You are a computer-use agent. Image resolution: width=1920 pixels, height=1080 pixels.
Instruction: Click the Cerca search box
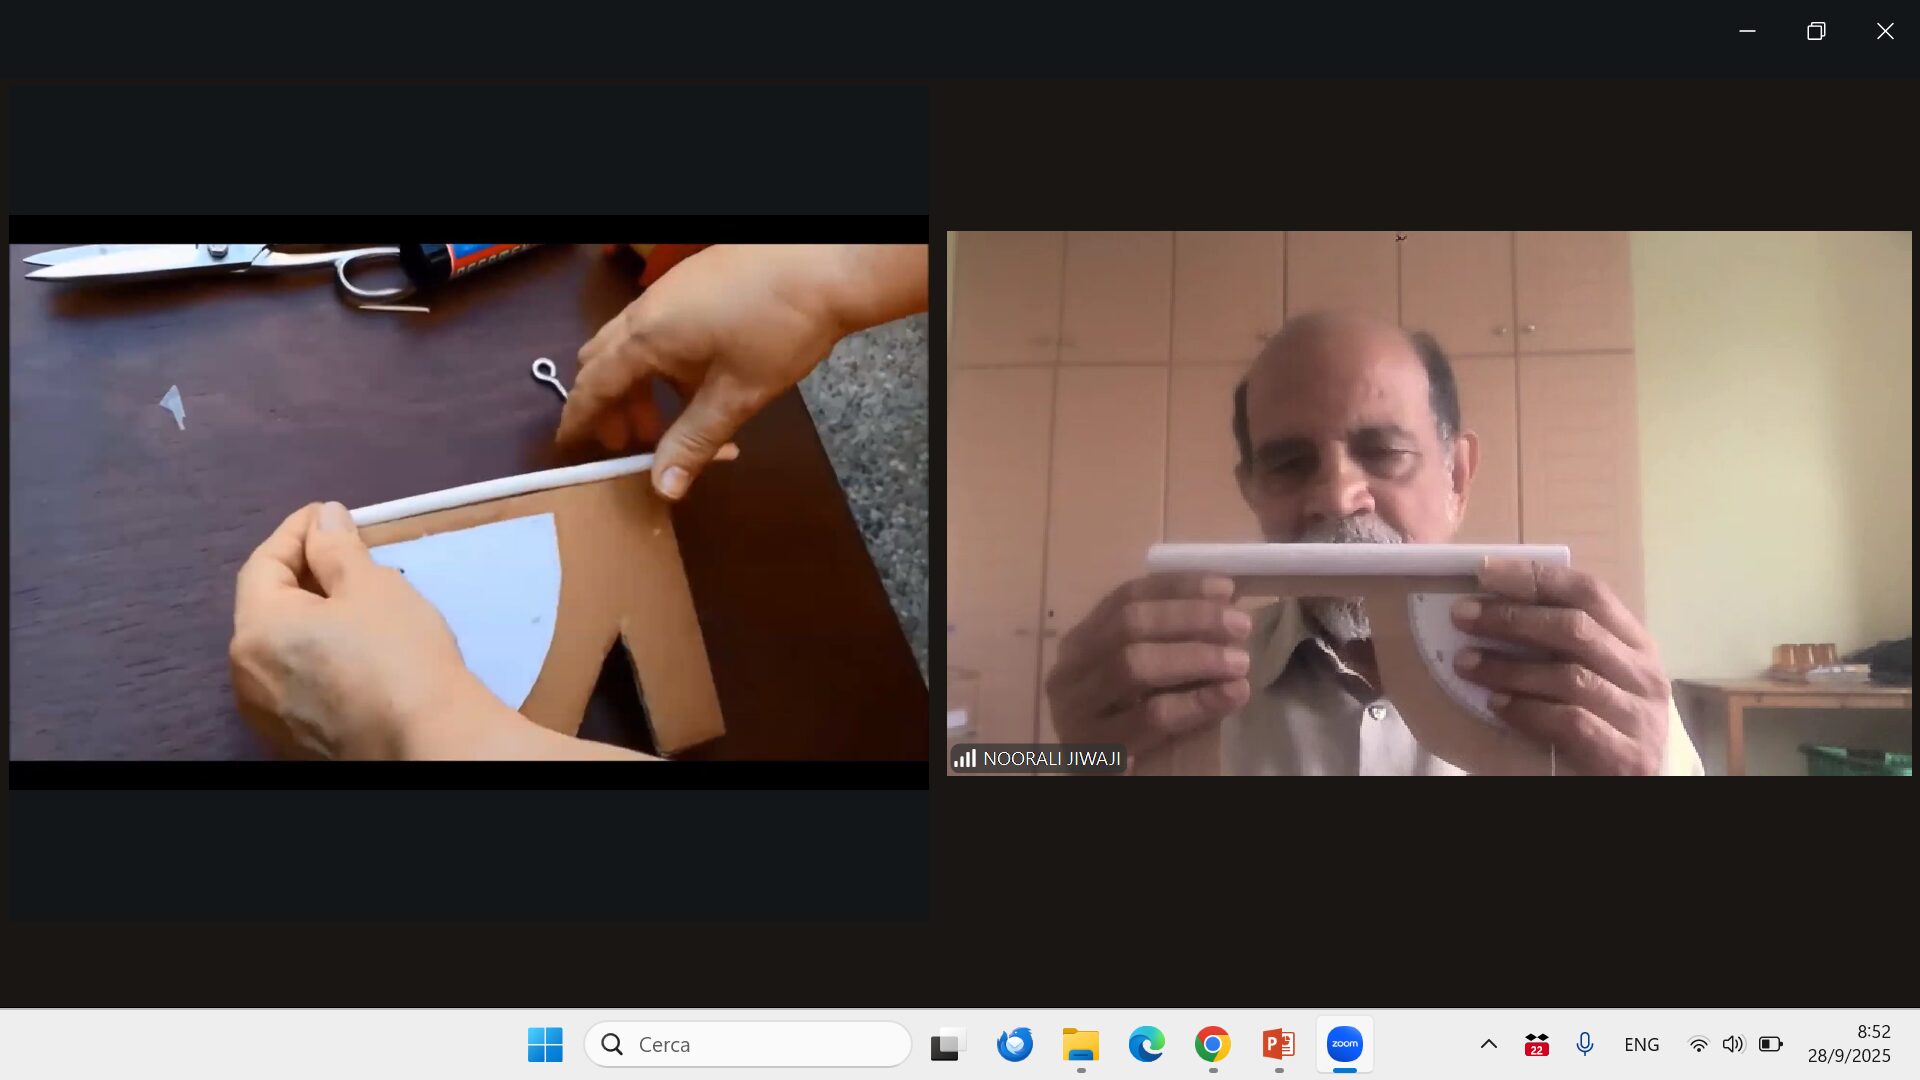748,1044
